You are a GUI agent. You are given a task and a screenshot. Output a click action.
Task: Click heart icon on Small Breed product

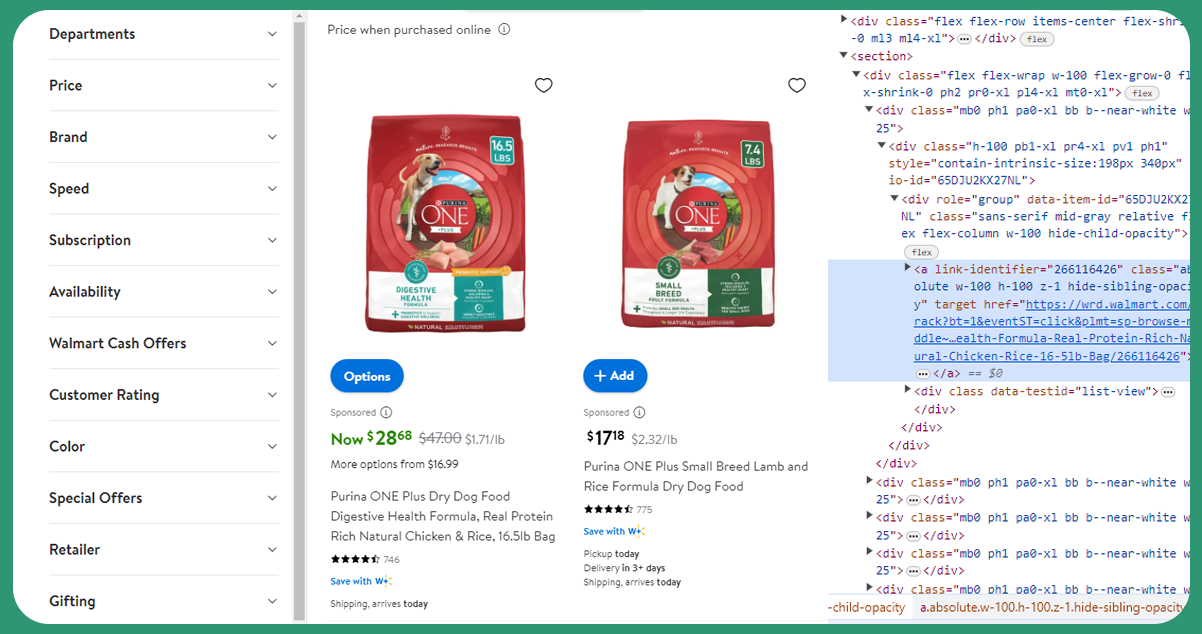[x=797, y=85]
